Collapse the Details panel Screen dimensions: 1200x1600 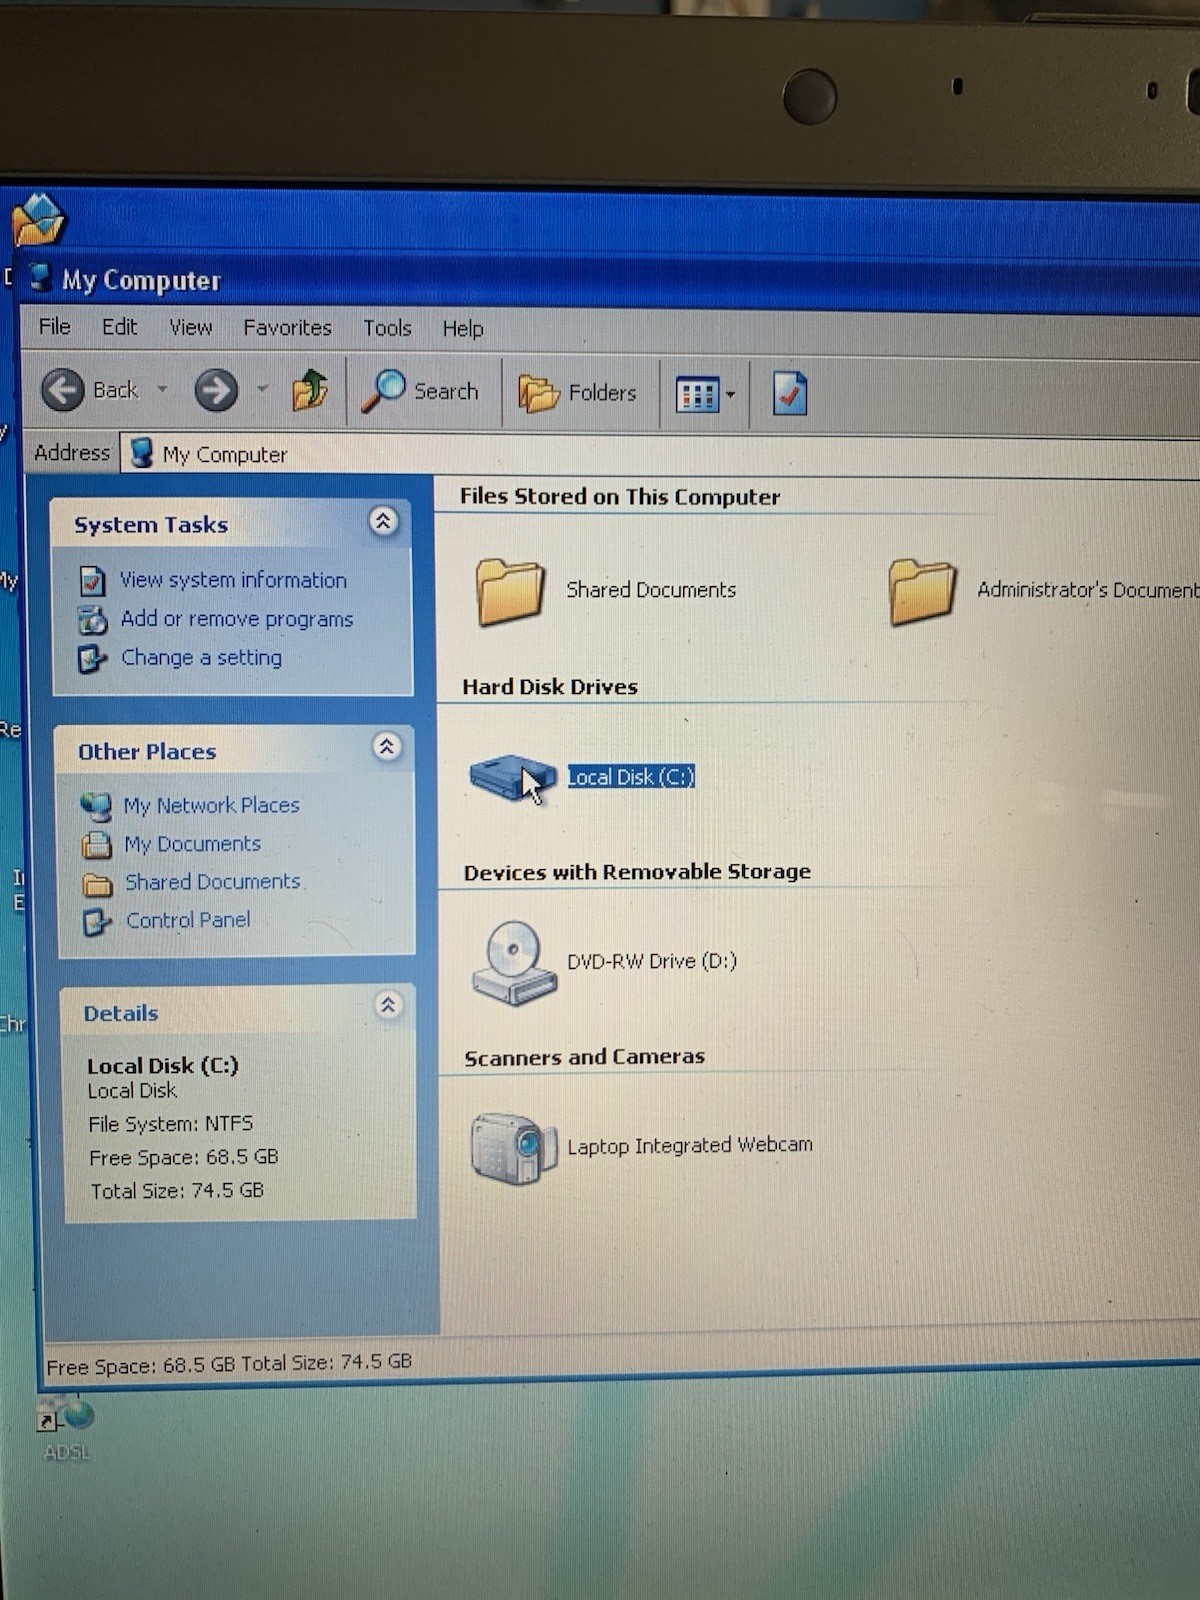(x=388, y=1005)
